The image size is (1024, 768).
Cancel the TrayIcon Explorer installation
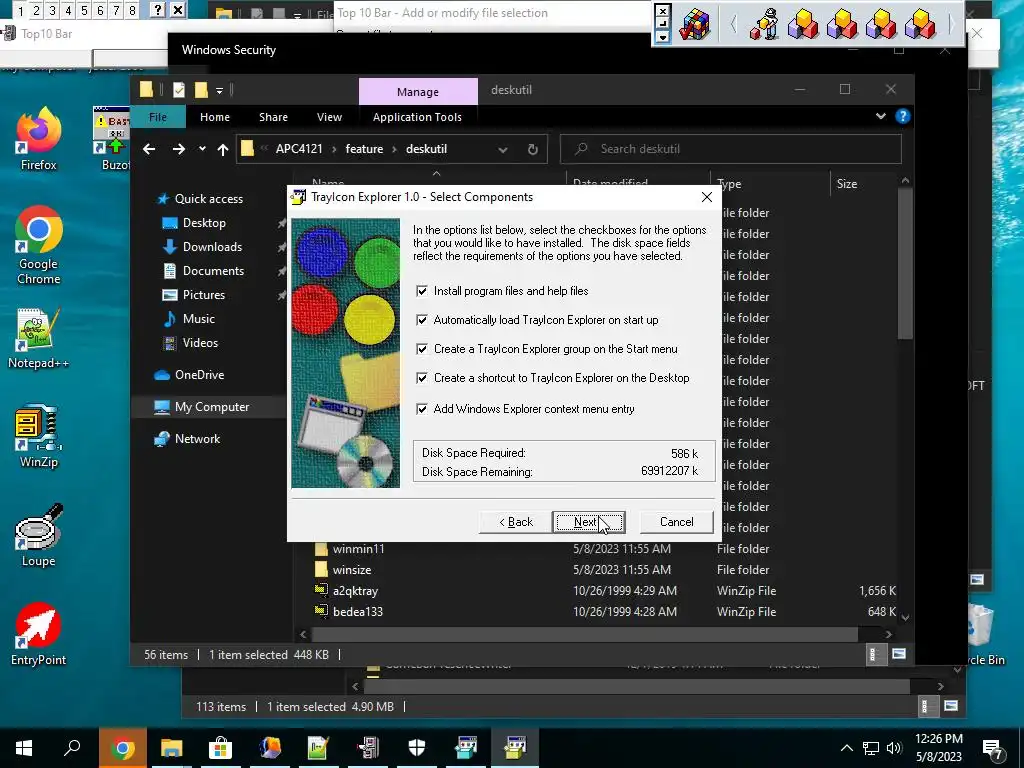[x=676, y=522]
